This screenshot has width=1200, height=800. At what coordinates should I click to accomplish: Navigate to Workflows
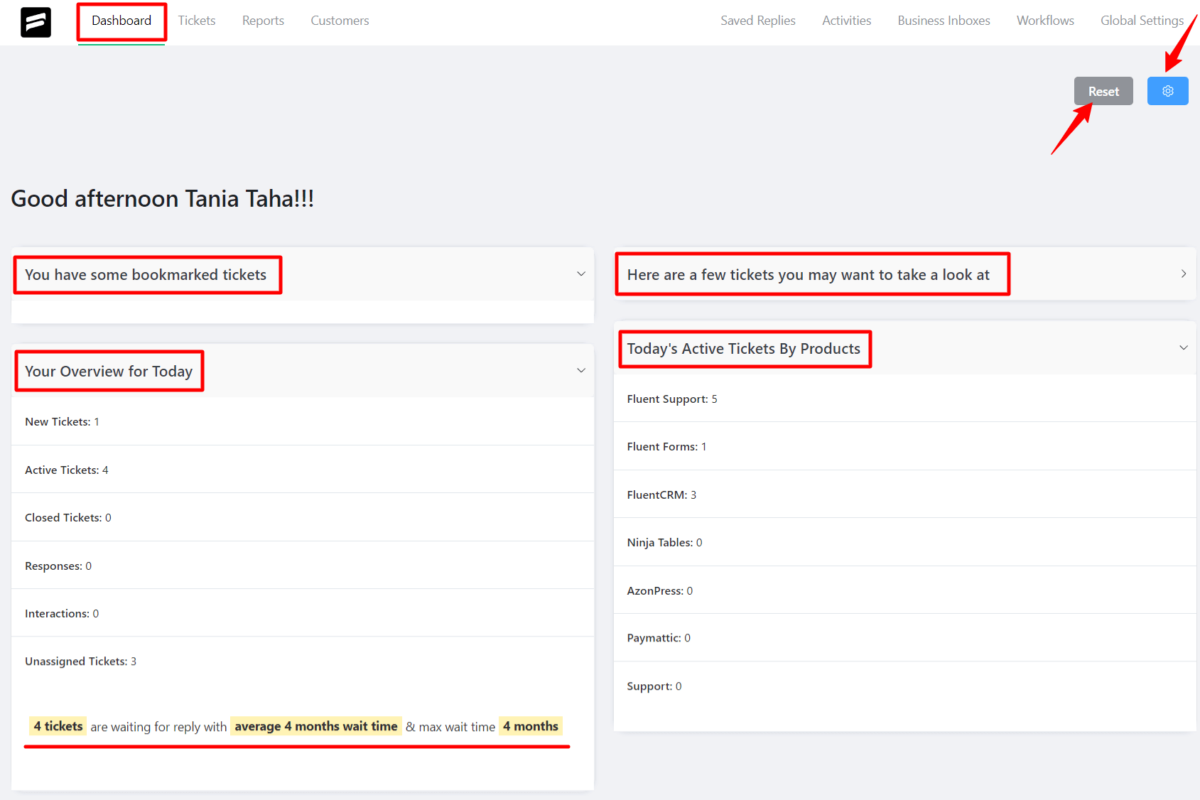click(1044, 20)
